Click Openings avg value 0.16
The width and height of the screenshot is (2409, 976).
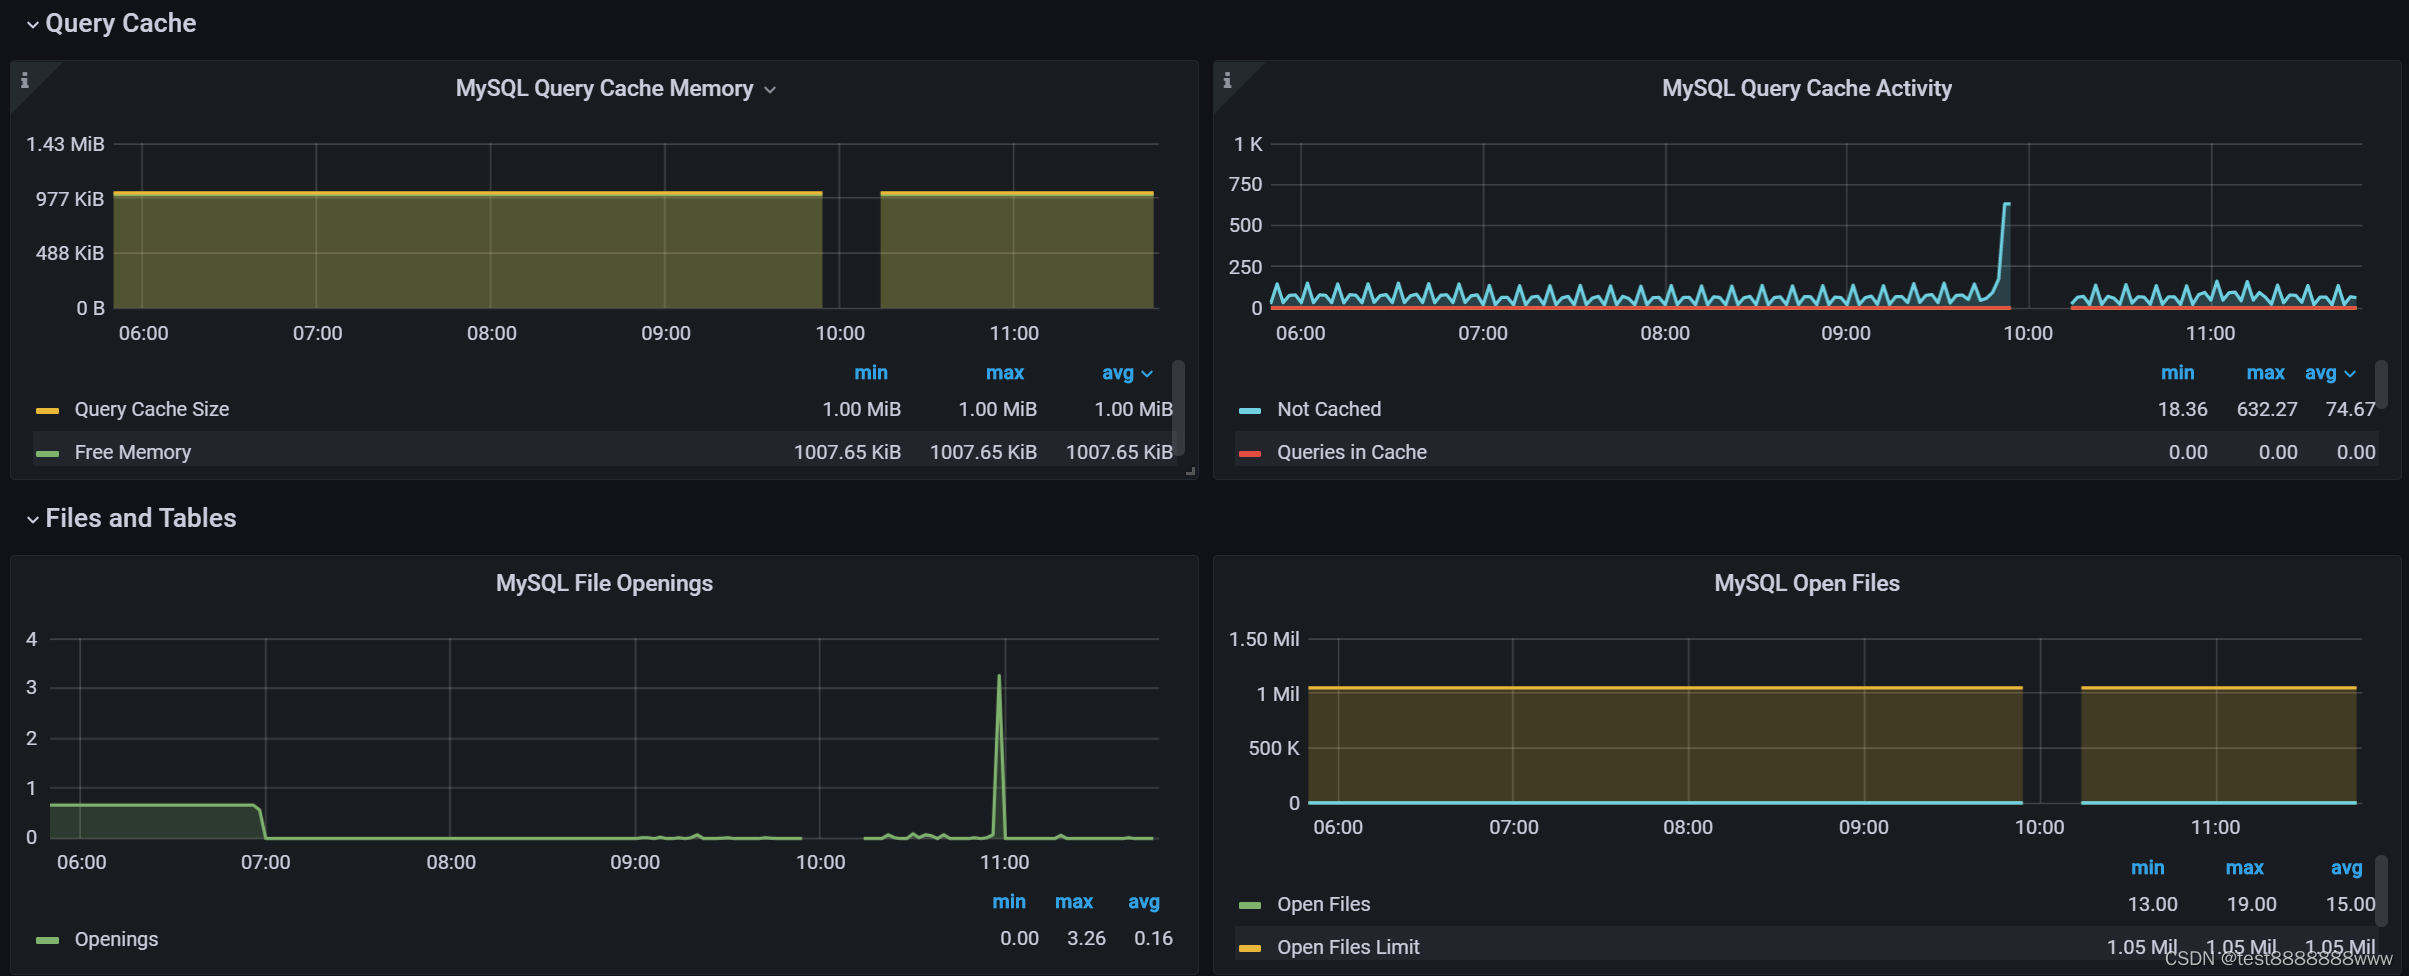1153,938
